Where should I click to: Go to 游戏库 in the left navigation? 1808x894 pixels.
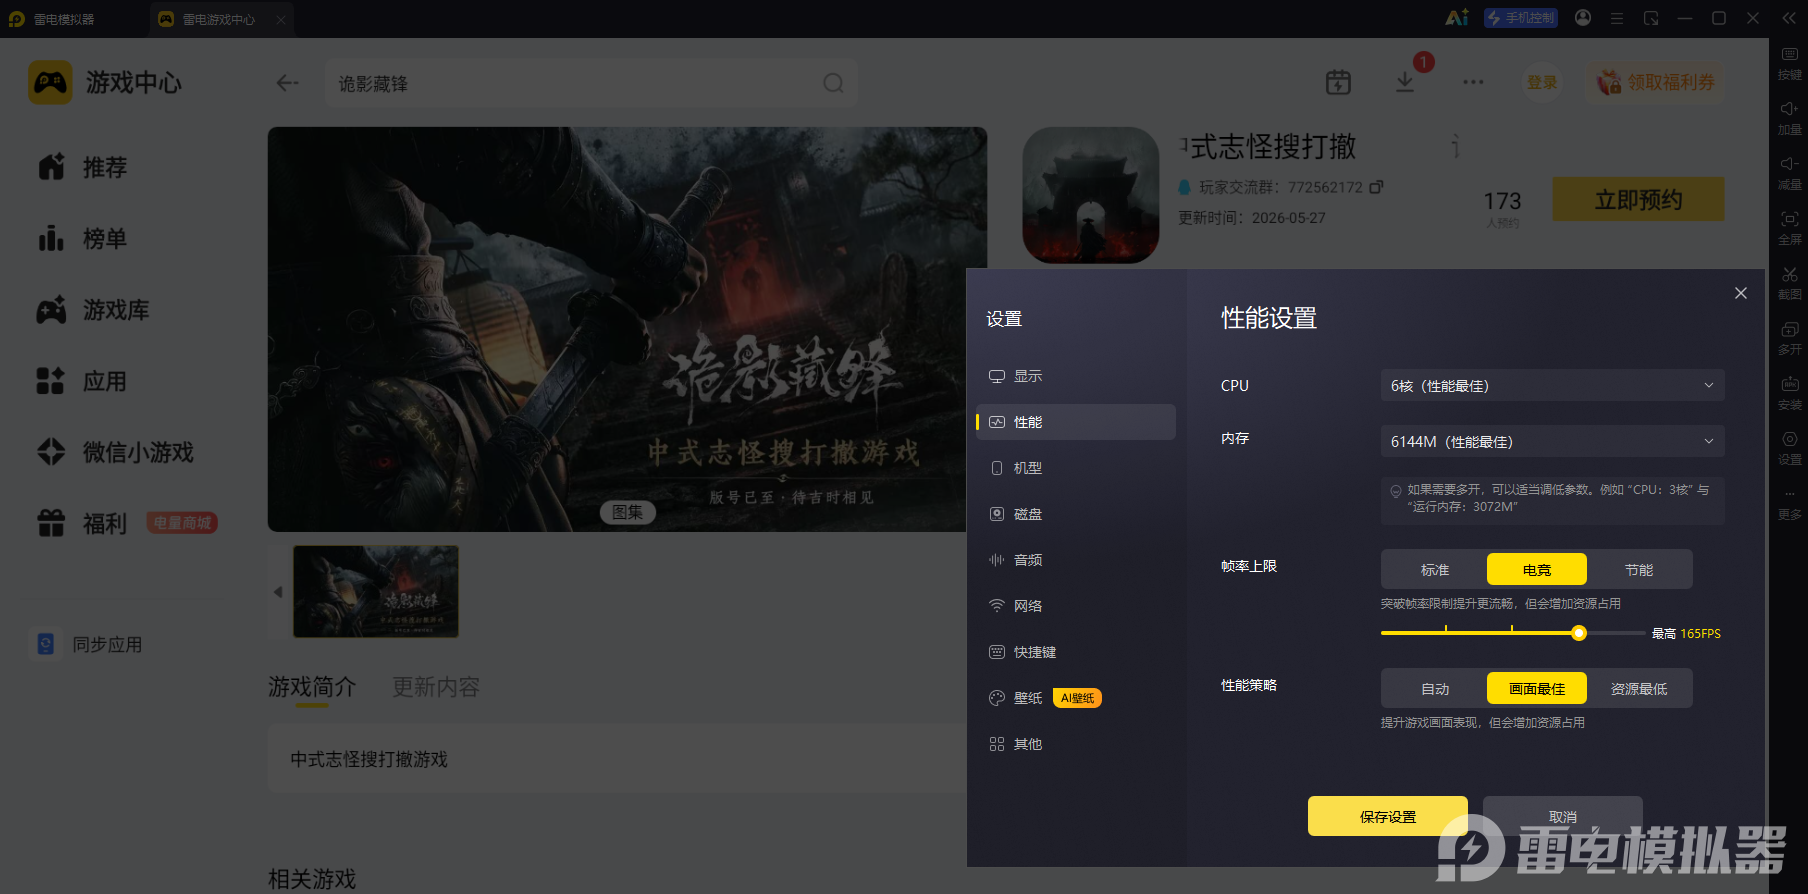tap(93, 310)
